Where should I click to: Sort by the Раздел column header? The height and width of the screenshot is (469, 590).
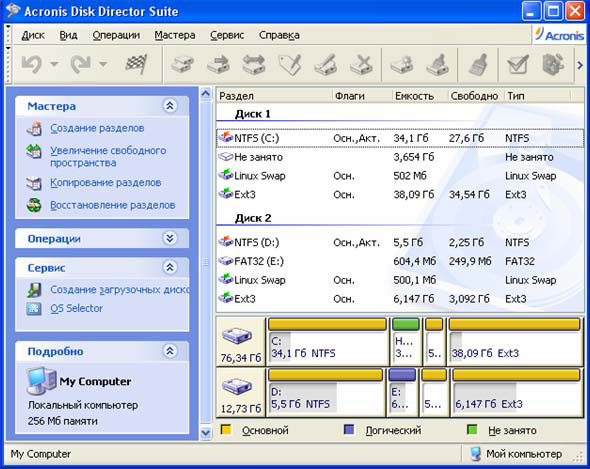tap(274, 96)
